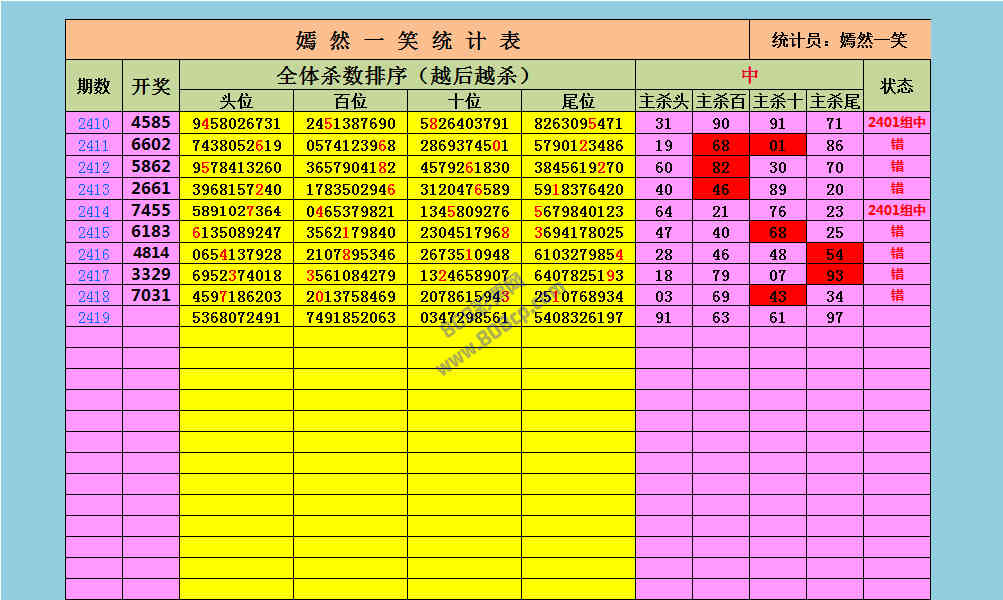Select the 主杀百 column header
Image resolution: width=1003 pixels, height=600 pixels.
721,102
